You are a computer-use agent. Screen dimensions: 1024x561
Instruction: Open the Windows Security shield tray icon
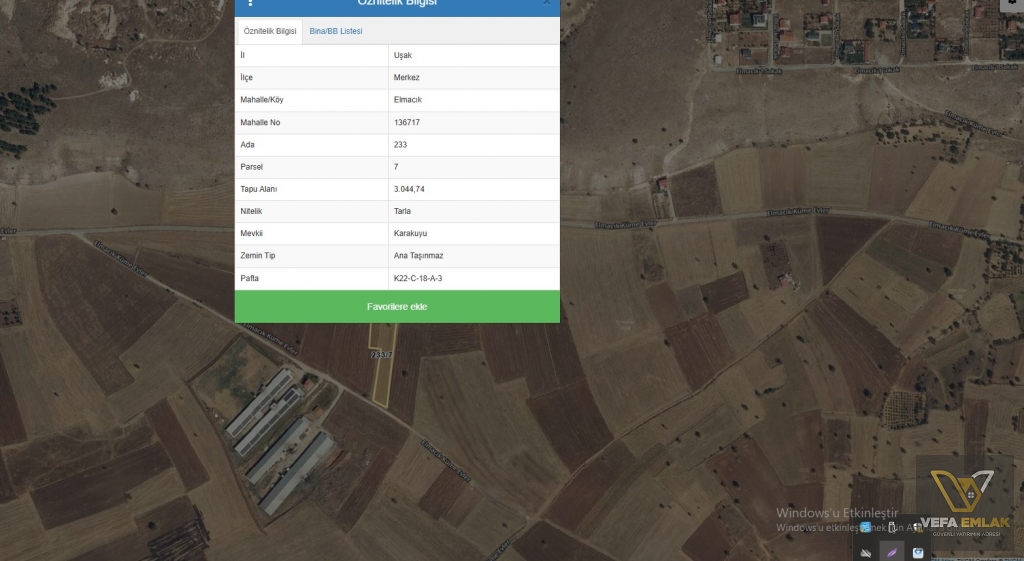(918, 526)
